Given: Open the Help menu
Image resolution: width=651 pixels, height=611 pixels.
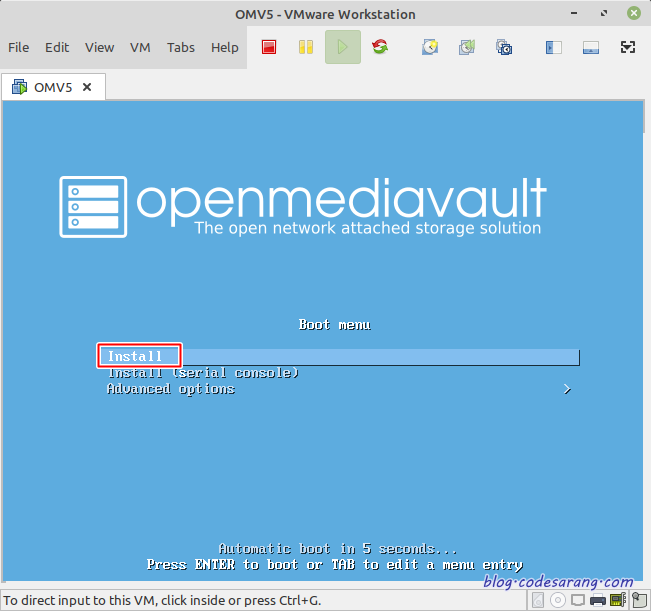Looking at the screenshot, I should pos(225,47).
